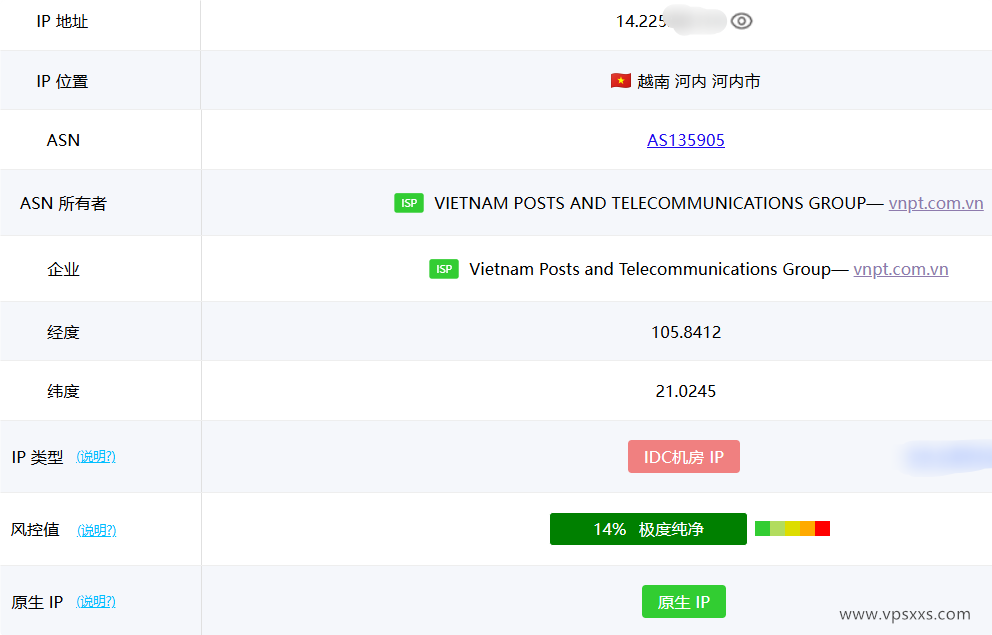Image resolution: width=992 pixels, height=635 pixels.
Task: Click the yellow segment of the risk bar
Action: 792,528
